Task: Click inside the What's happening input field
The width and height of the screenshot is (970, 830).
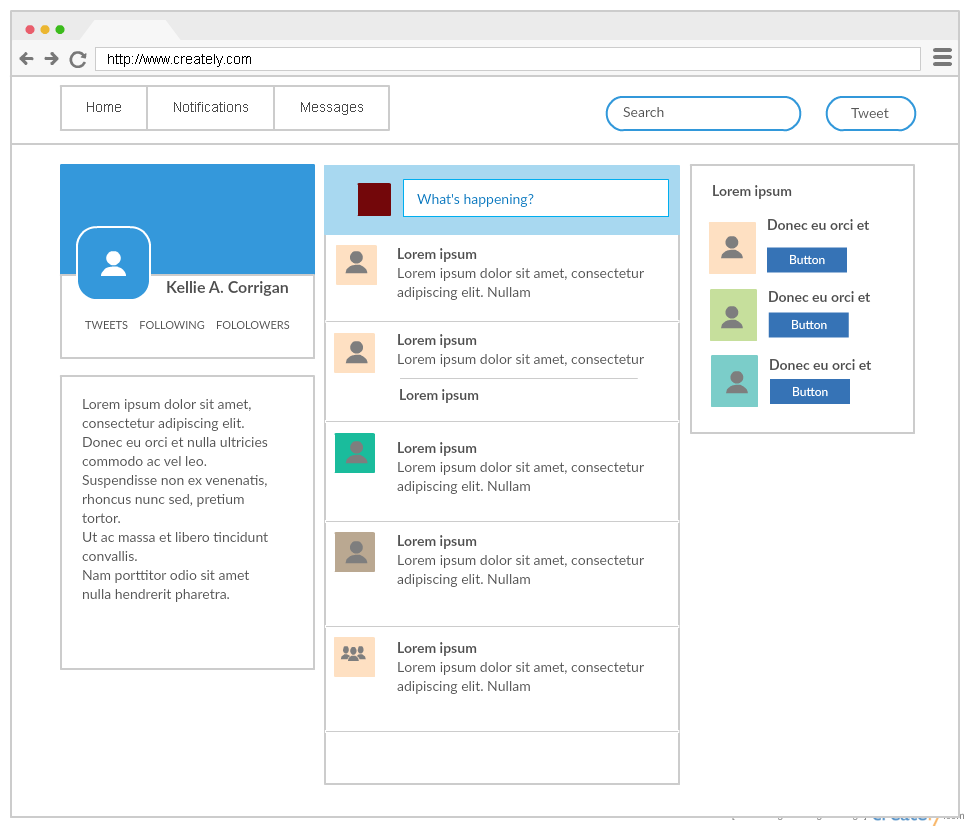Action: click(535, 198)
